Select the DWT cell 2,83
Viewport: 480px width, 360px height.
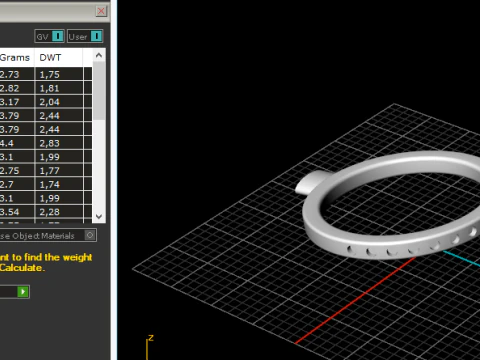click(x=59, y=143)
